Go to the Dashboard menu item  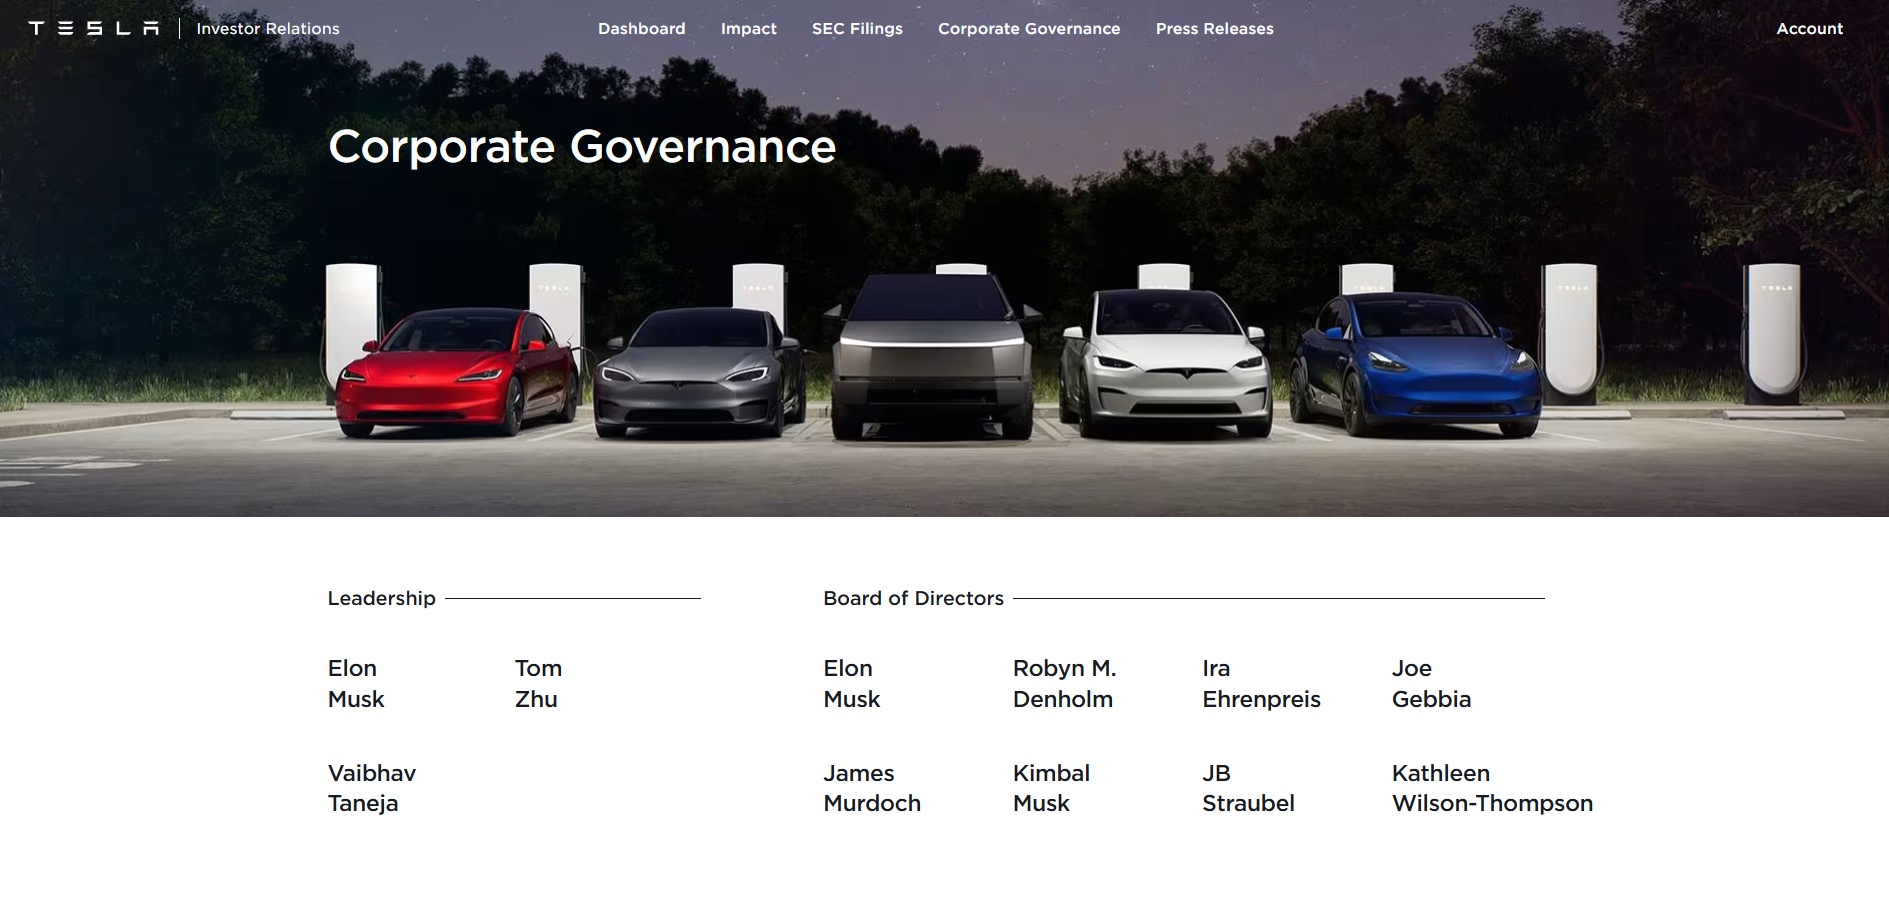[642, 29]
